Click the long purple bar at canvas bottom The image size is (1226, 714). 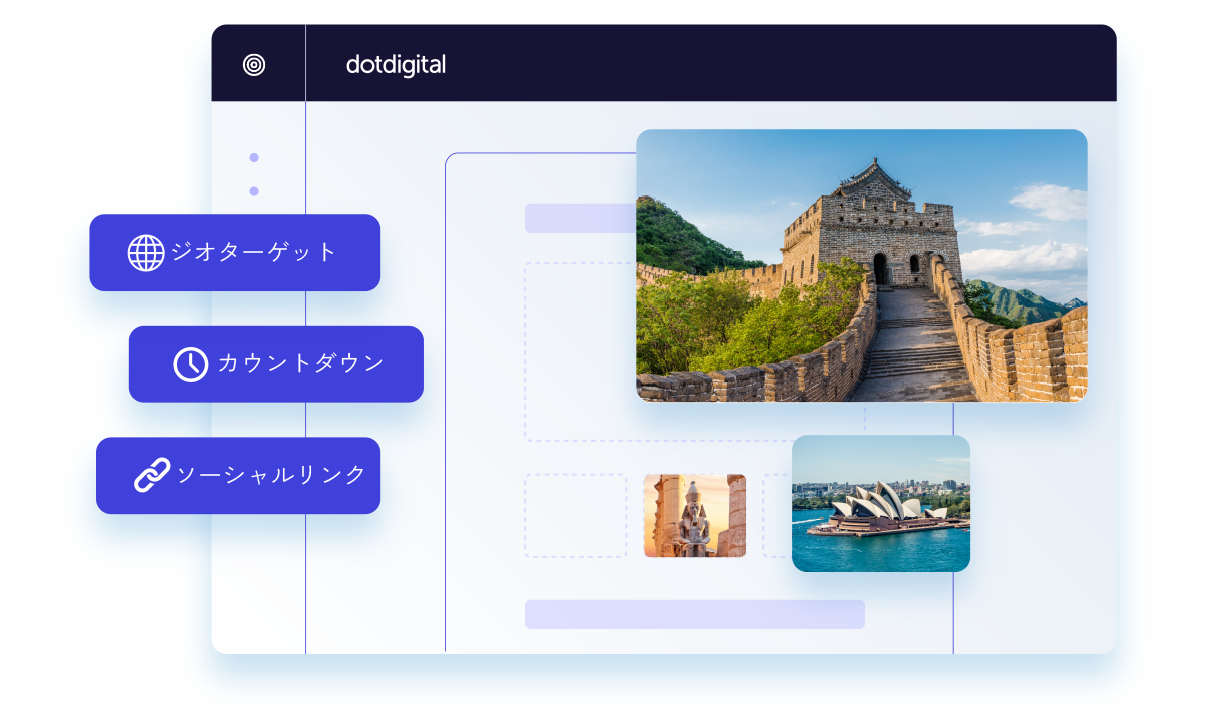pos(694,614)
